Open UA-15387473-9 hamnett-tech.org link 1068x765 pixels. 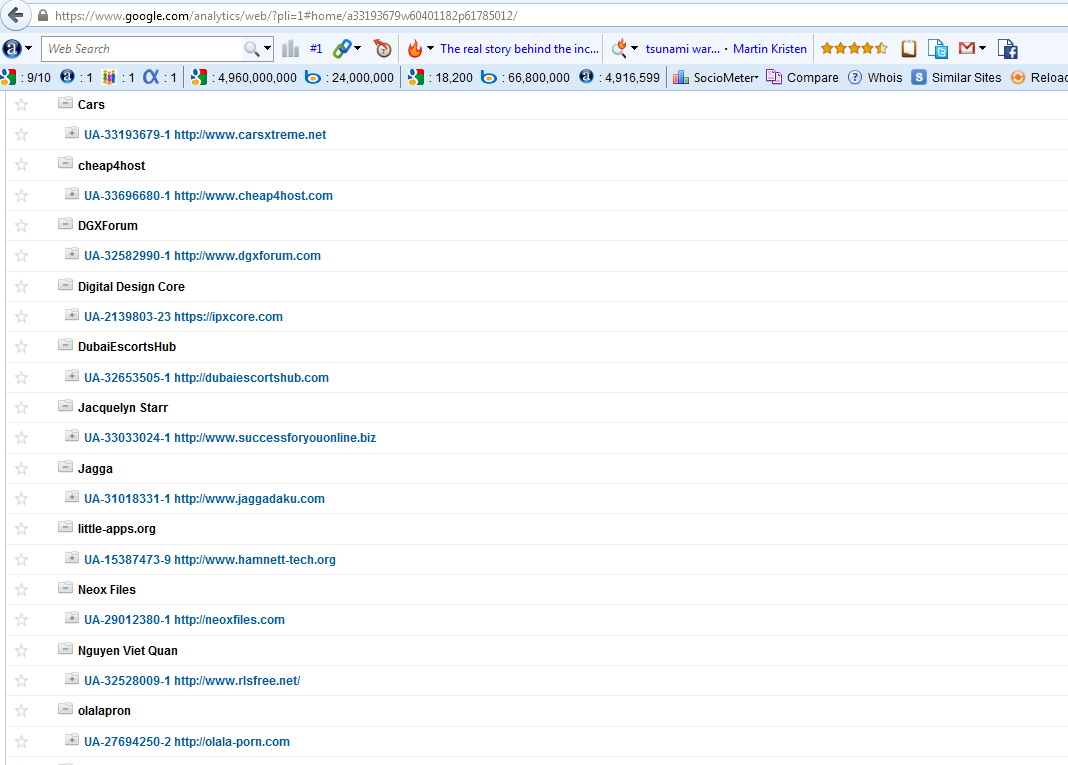pos(210,559)
